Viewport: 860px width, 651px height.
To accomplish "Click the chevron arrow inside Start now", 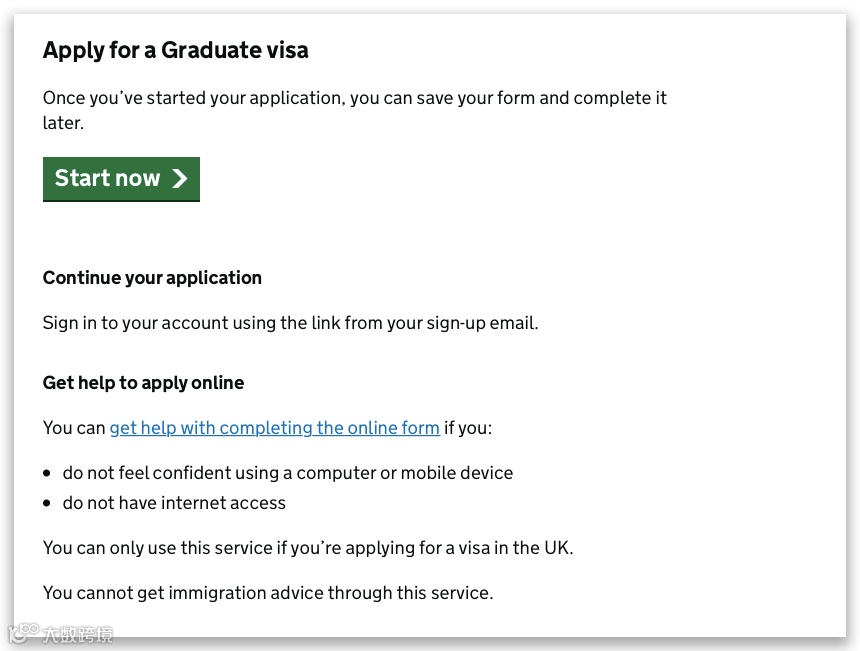I will click(x=180, y=179).
